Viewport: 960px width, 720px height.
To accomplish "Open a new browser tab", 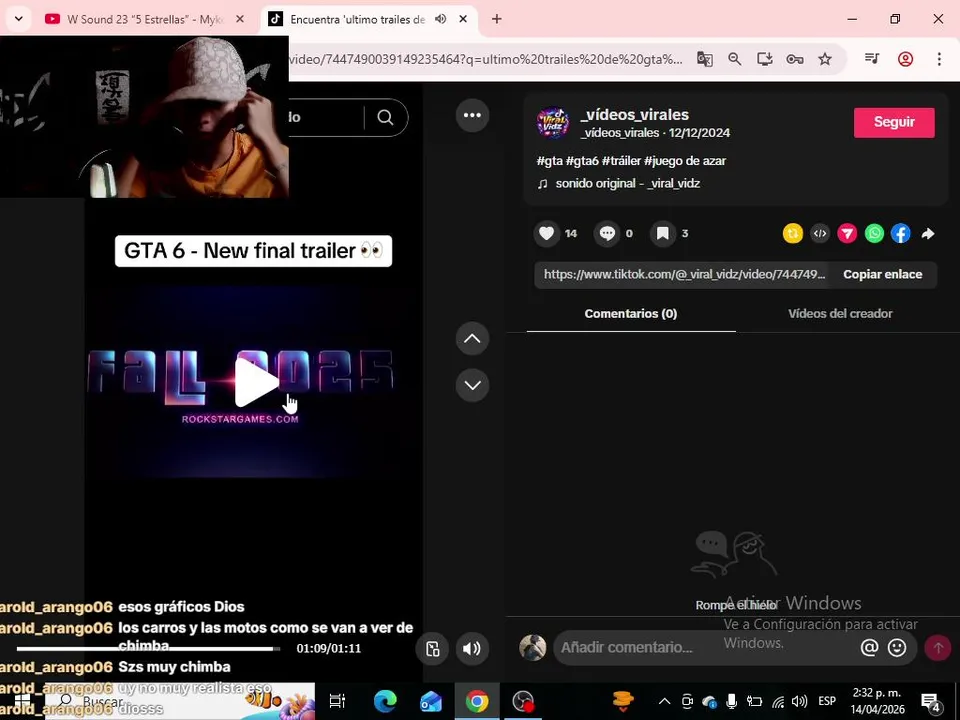I will 497,19.
